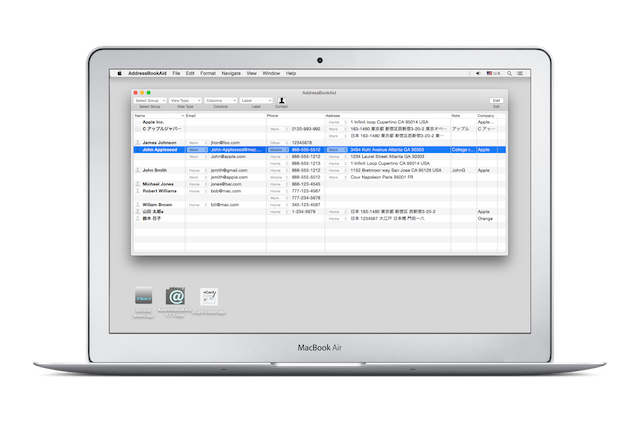Open the Format menu
This screenshot has height=421, width=640.
[208, 74]
